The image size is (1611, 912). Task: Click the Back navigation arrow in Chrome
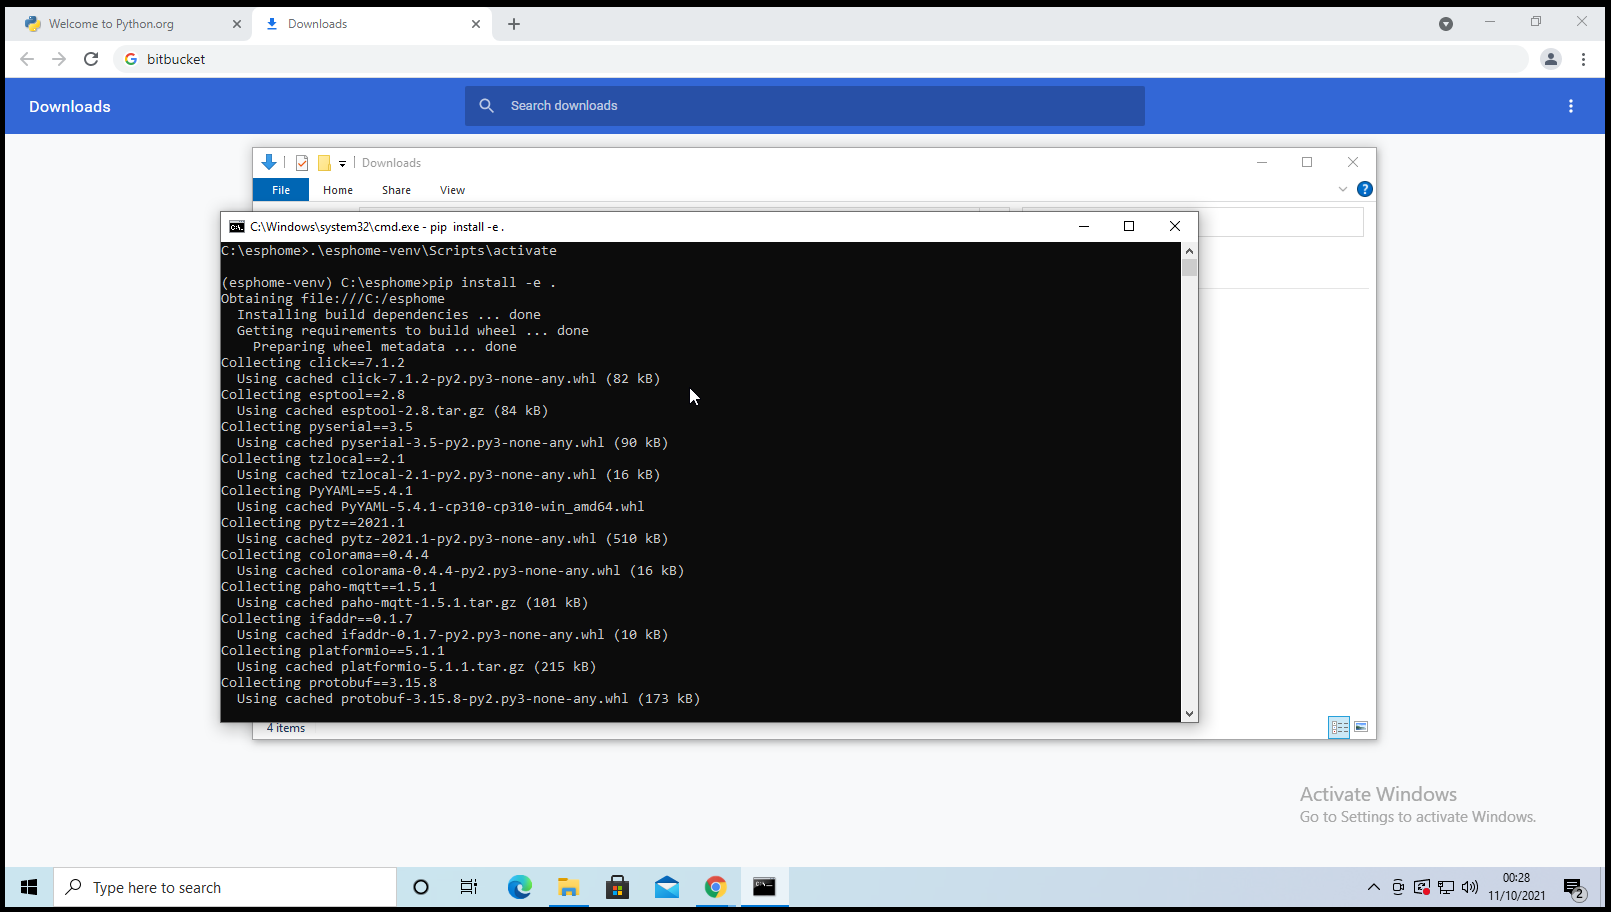27,59
